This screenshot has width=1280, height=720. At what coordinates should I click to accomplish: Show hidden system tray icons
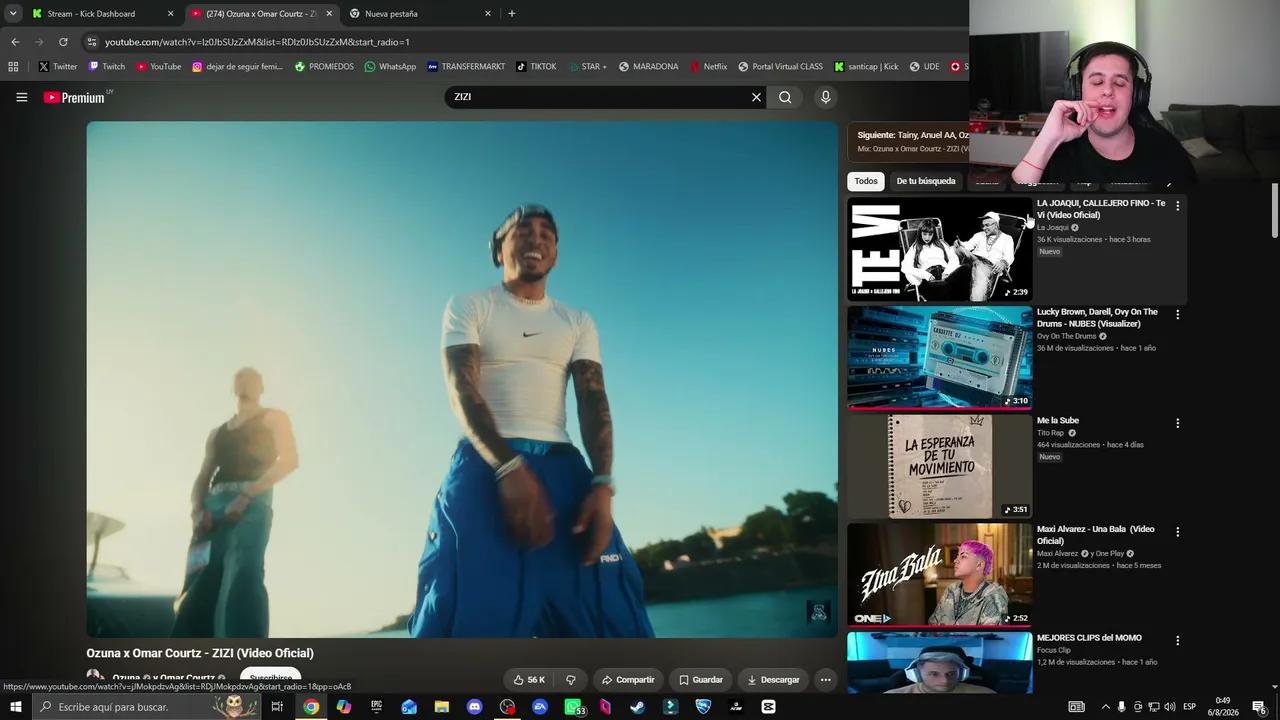[x=1105, y=707]
